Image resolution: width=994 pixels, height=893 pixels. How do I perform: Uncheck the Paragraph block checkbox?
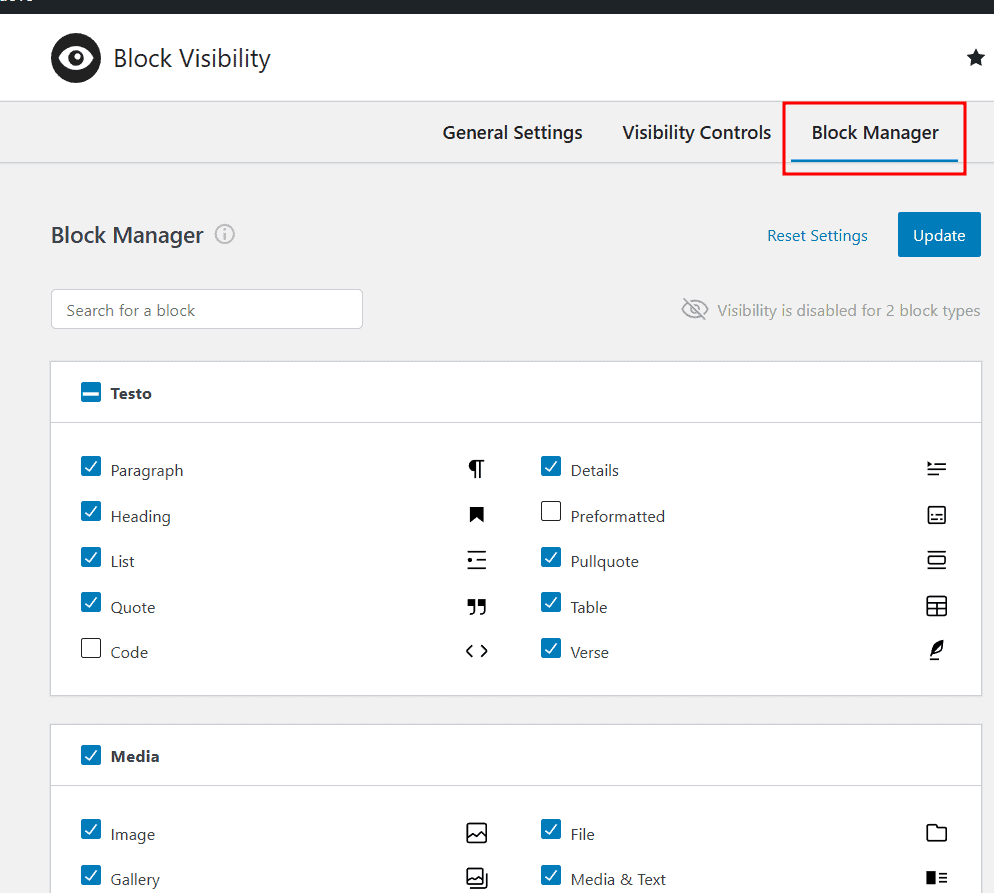coord(91,466)
